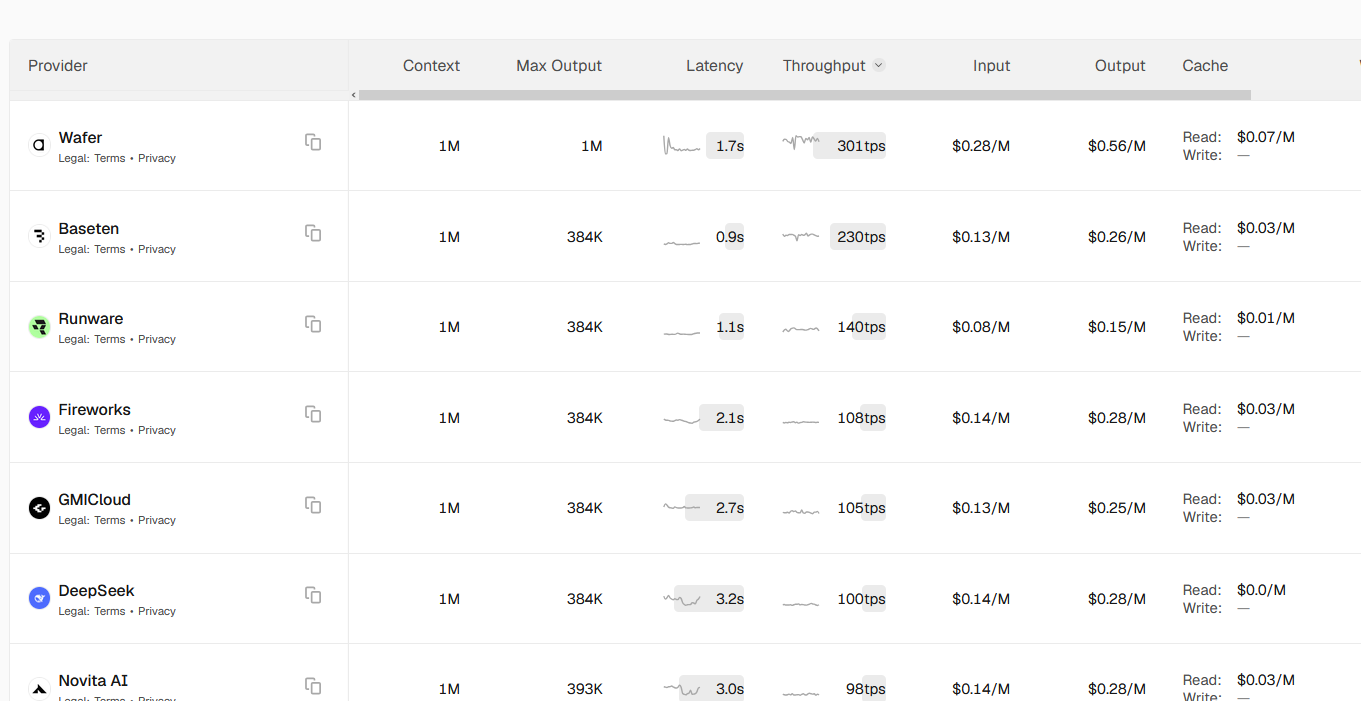View Baseten throughput sparkline chart
This screenshot has height=701, width=1361.
tap(801, 236)
